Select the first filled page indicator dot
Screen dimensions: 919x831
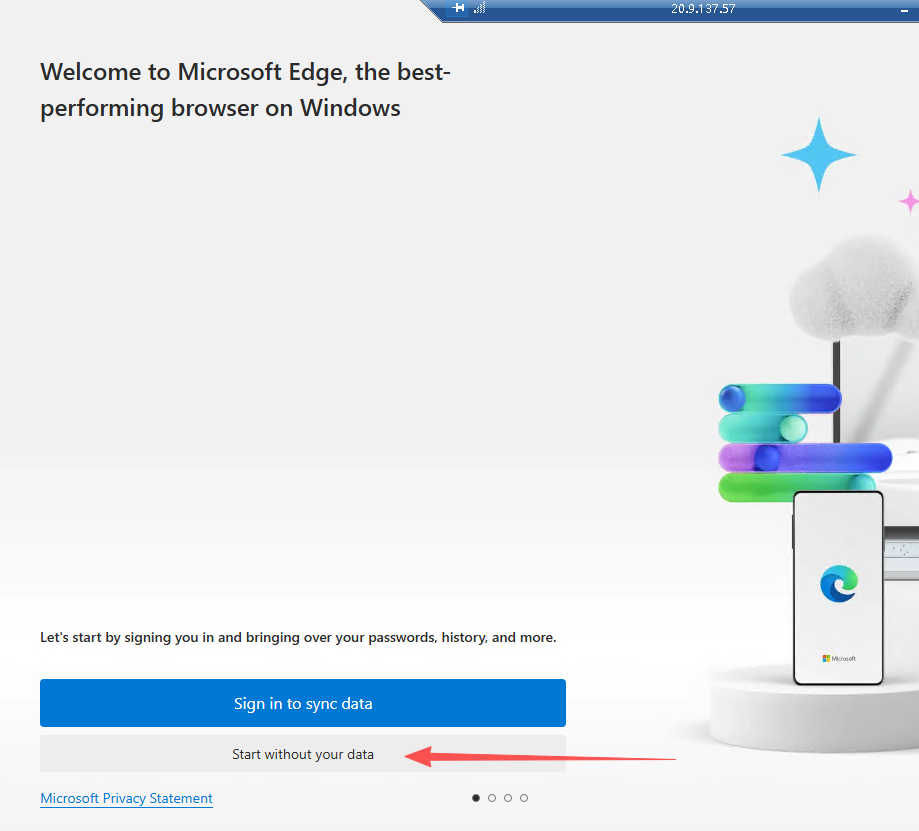click(x=476, y=798)
